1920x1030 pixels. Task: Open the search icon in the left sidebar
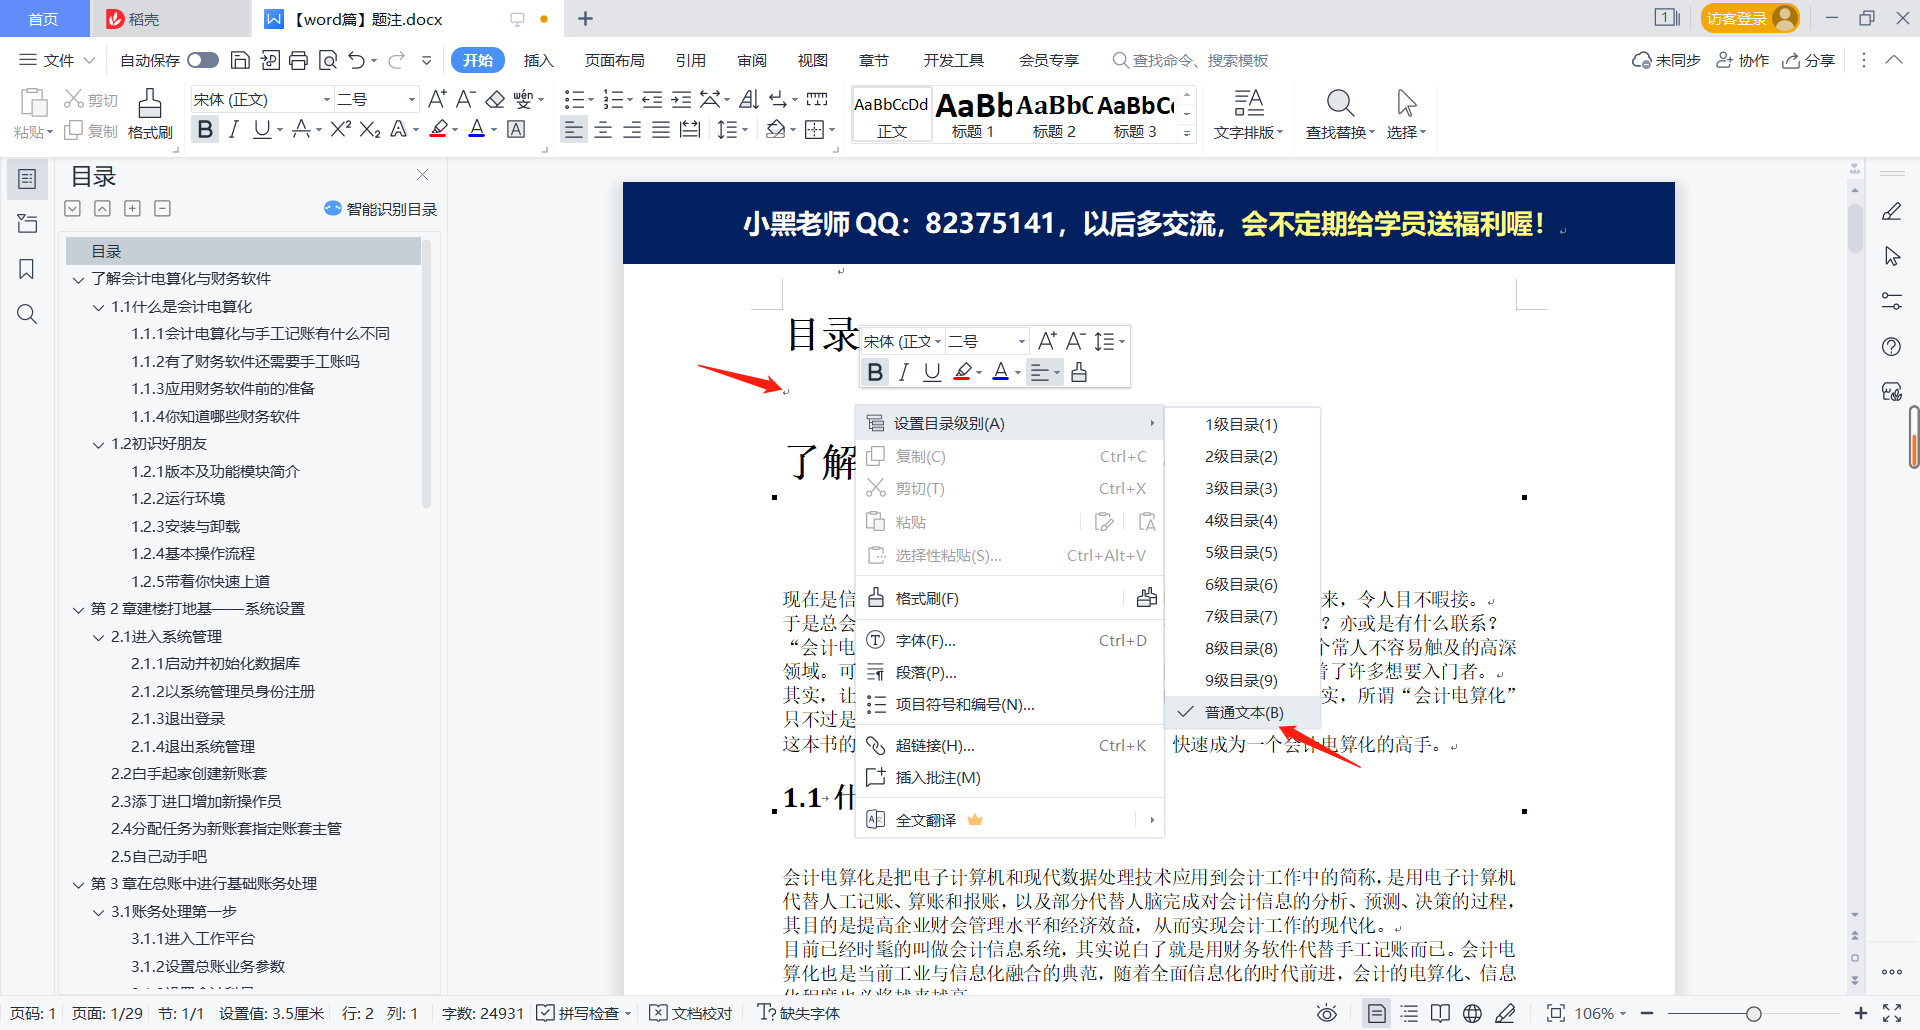(27, 314)
